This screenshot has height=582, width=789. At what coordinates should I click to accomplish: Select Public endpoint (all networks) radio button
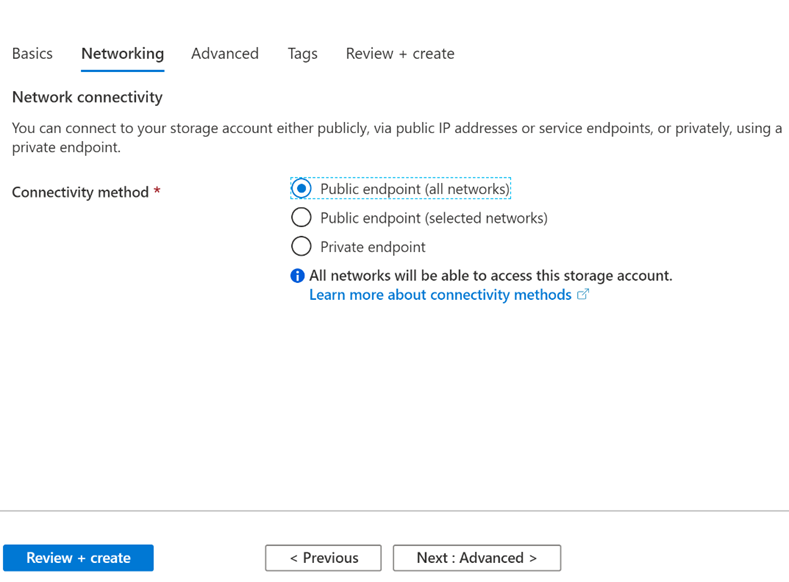point(301,189)
